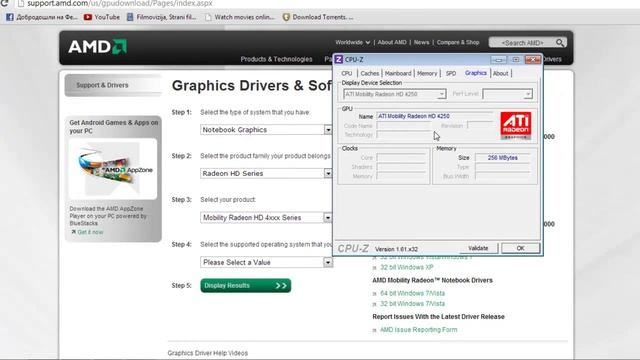The image size is (640, 360).
Task: Click the AMD AppZone promo image
Action: point(113,169)
